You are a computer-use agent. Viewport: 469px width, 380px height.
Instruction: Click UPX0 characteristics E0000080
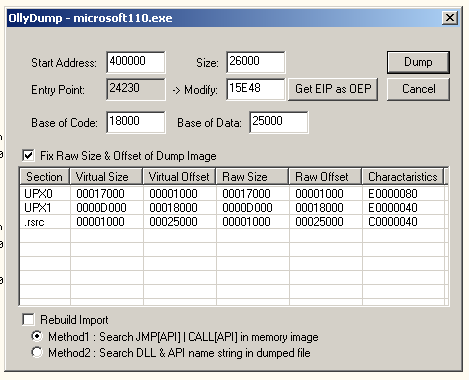pyautogui.click(x=393, y=194)
